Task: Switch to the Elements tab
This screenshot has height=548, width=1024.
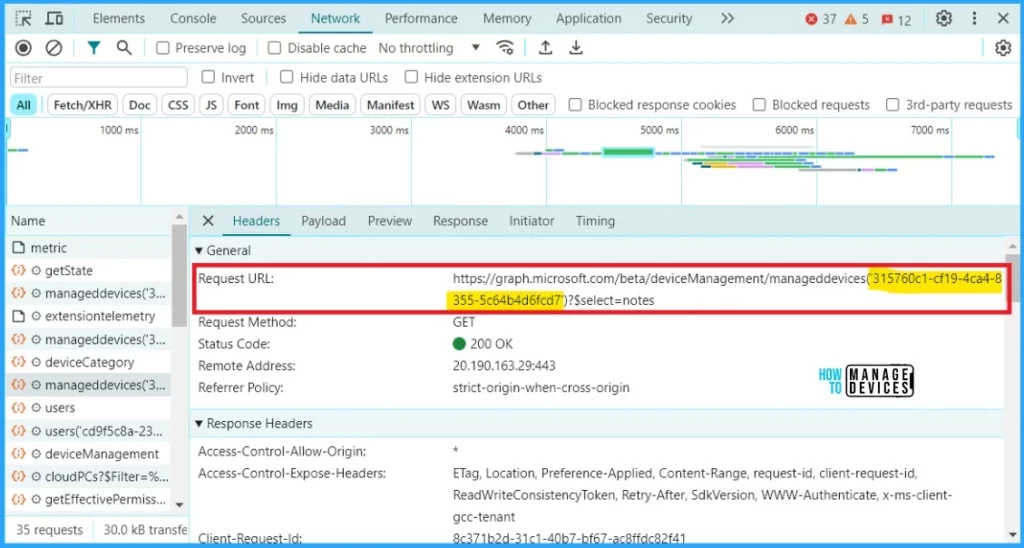Action: coord(118,18)
